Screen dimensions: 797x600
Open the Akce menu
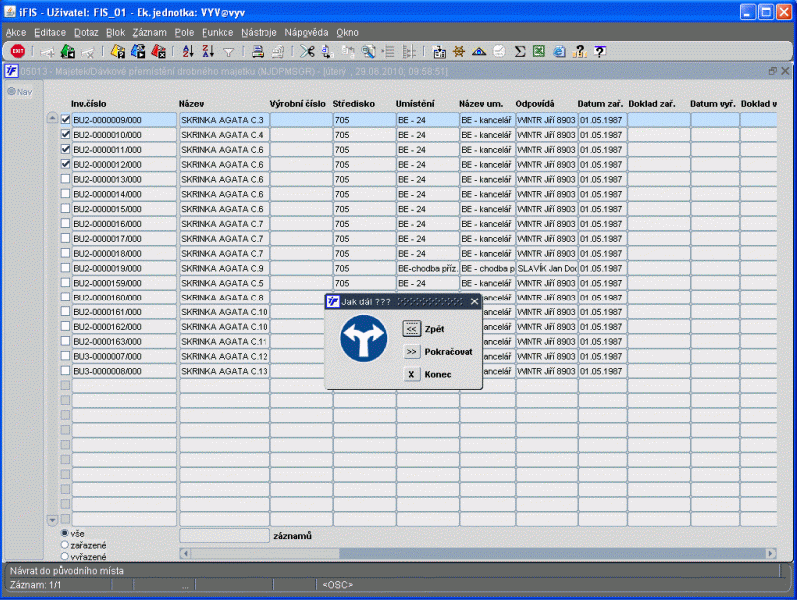click(16, 33)
